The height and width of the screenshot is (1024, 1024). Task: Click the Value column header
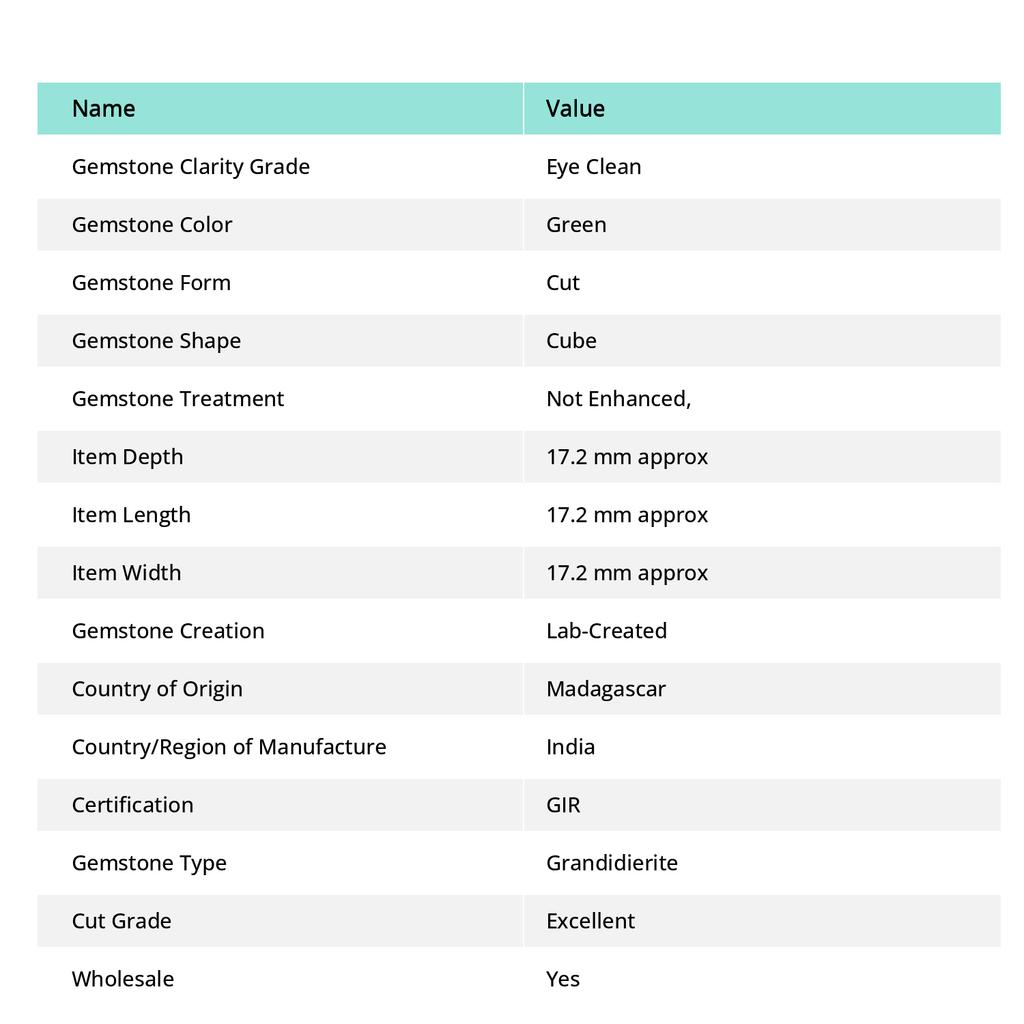coord(575,108)
